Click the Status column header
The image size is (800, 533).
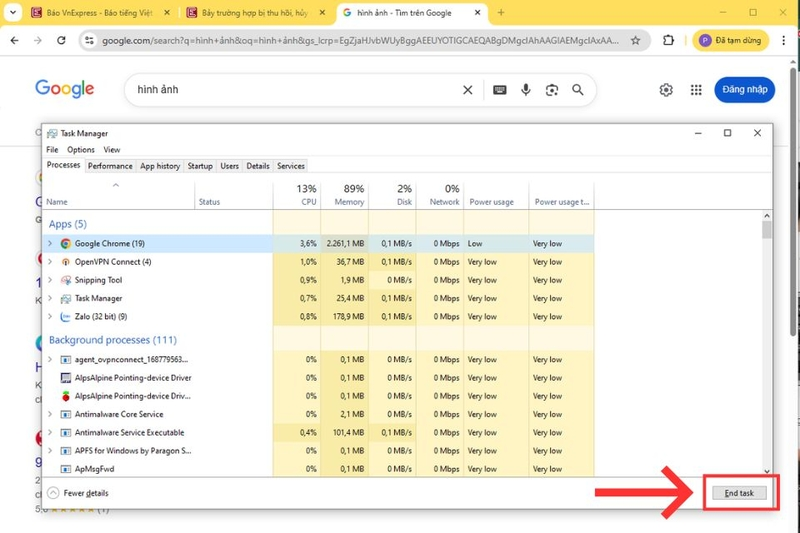(x=234, y=195)
